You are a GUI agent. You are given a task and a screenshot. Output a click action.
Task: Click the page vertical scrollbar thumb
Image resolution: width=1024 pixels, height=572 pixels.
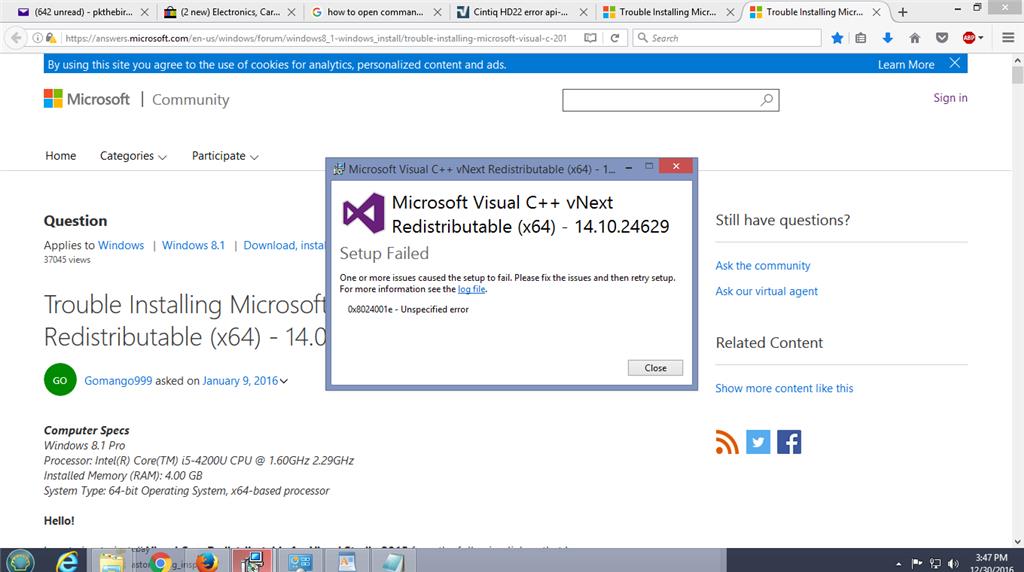point(1017,74)
